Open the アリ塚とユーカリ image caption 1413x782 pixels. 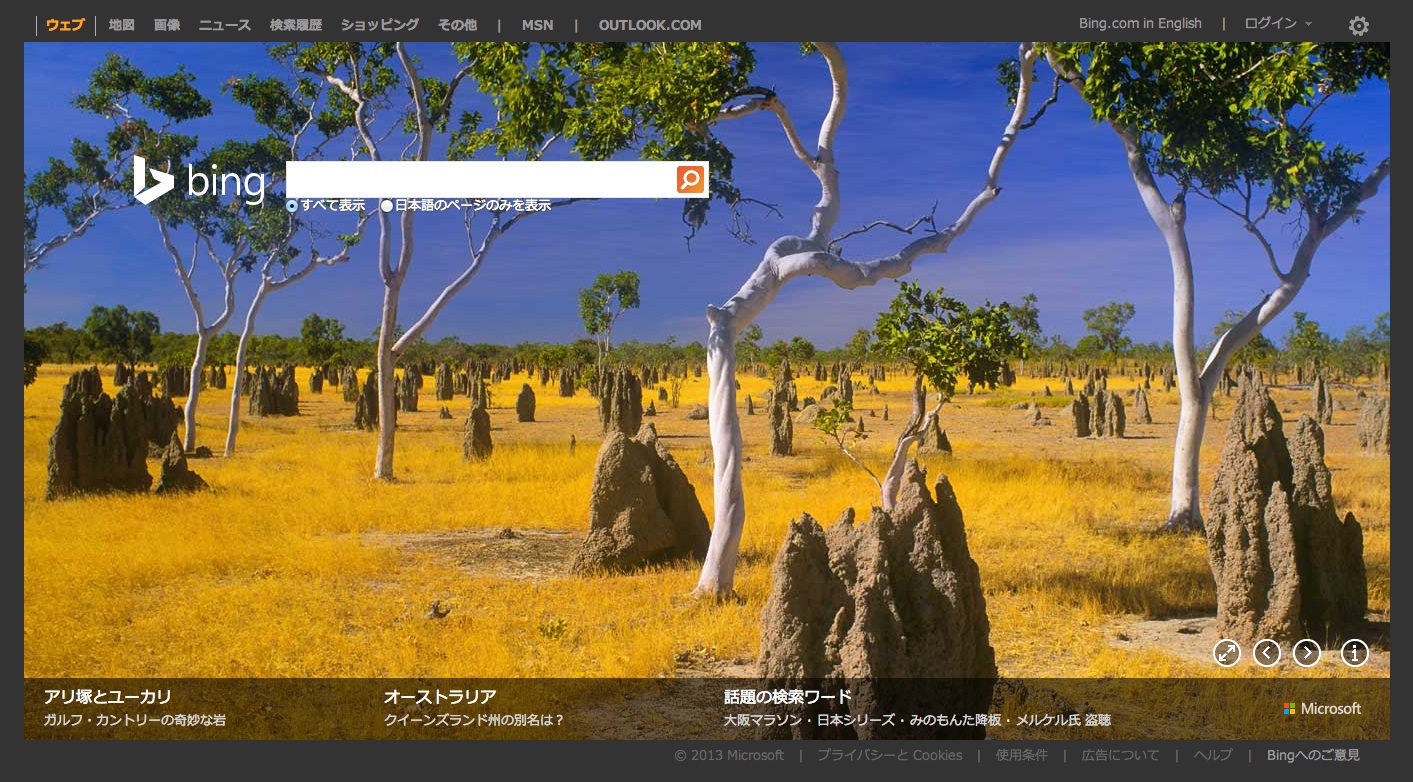[x=108, y=697]
